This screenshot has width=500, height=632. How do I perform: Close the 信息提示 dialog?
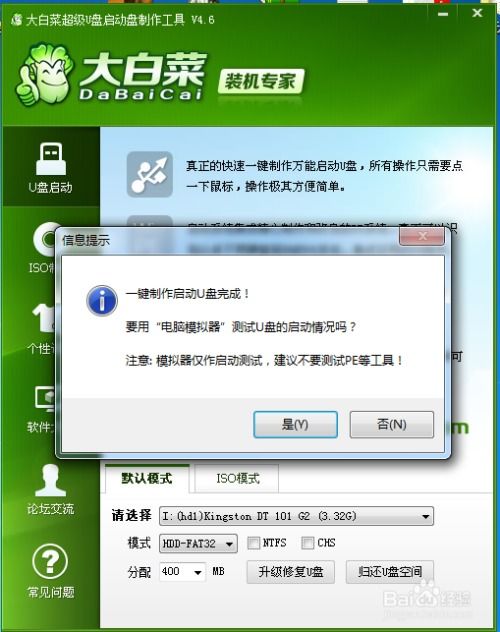422,236
